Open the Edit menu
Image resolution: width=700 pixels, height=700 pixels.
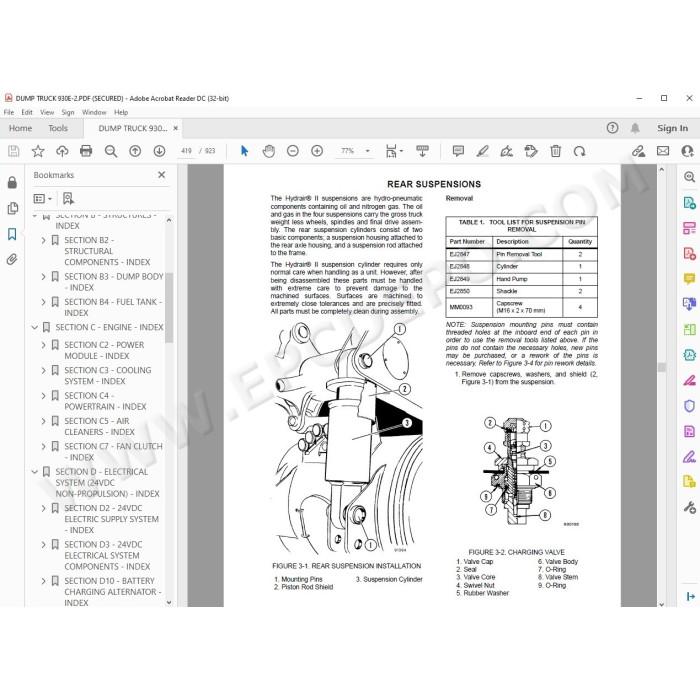tap(27, 112)
